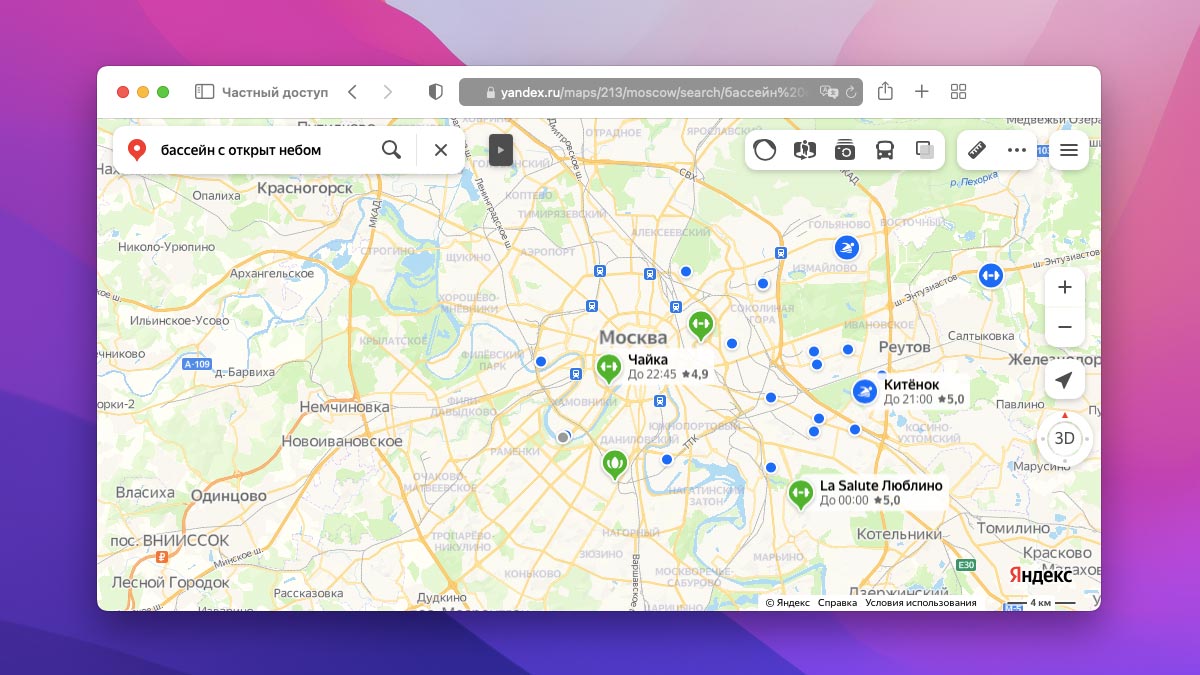The height and width of the screenshot is (675, 1200).
Task: Open the Чайка green marker
Action: pyautogui.click(x=608, y=369)
